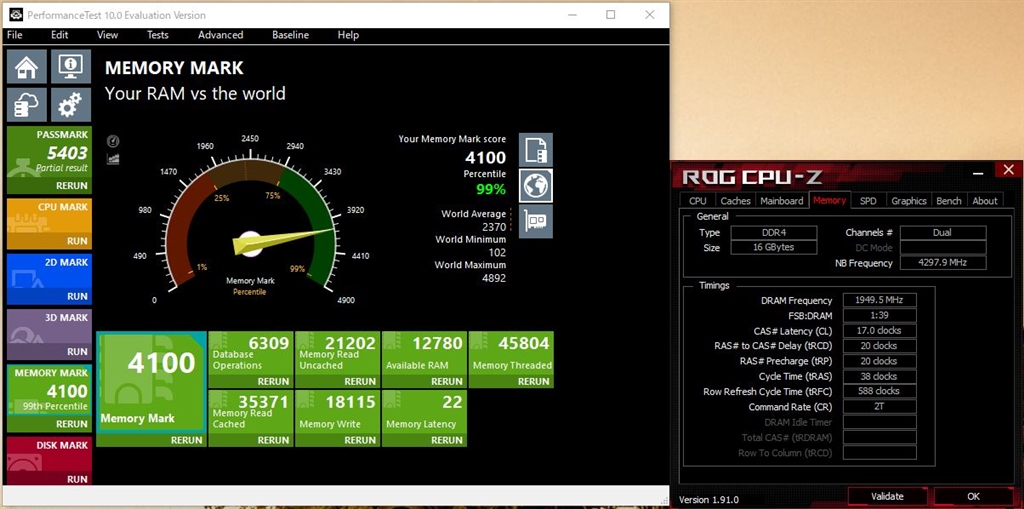Image resolution: width=1024 pixels, height=509 pixels.
Task: Toggle the small speedometer gauge view icon
Action: pos(113,141)
